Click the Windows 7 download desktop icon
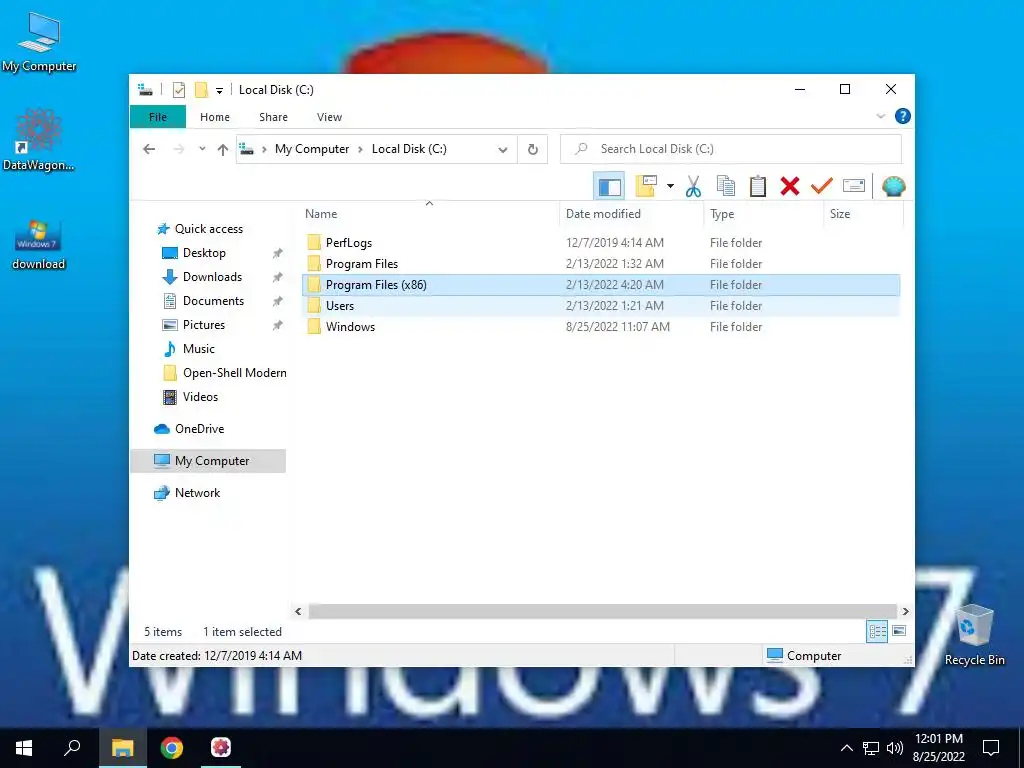1024x768 pixels. [39, 245]
